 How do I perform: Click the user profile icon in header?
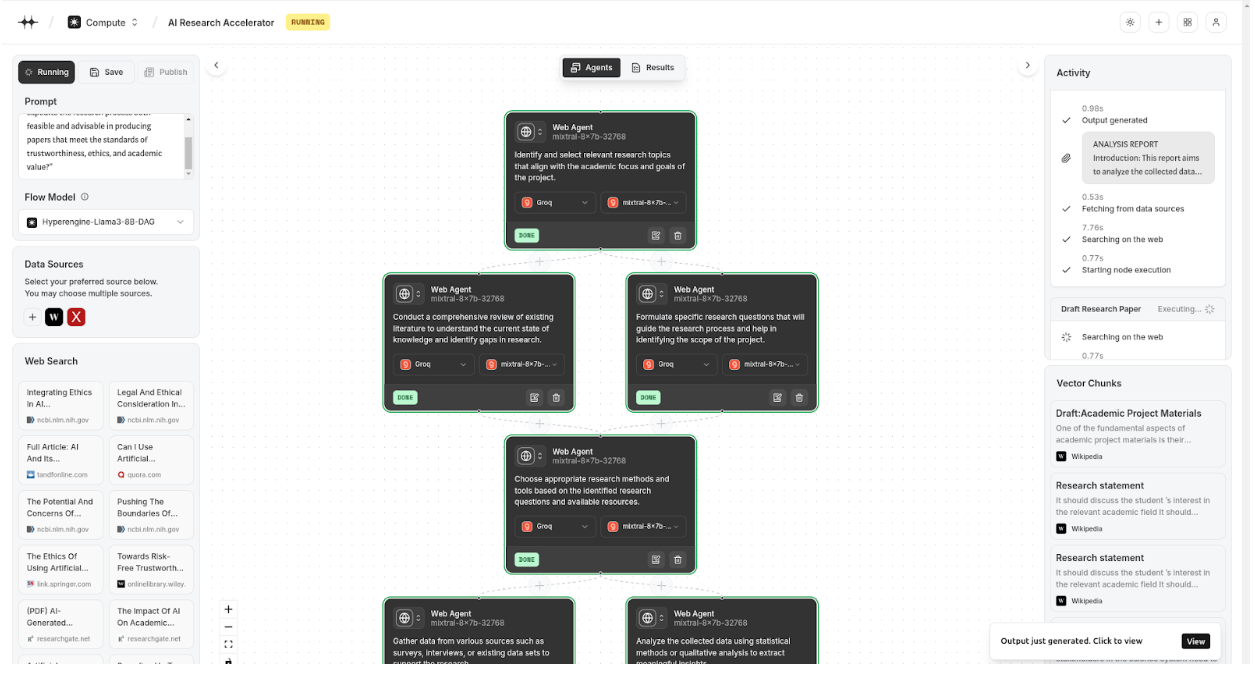click(x=1216, y=22)
